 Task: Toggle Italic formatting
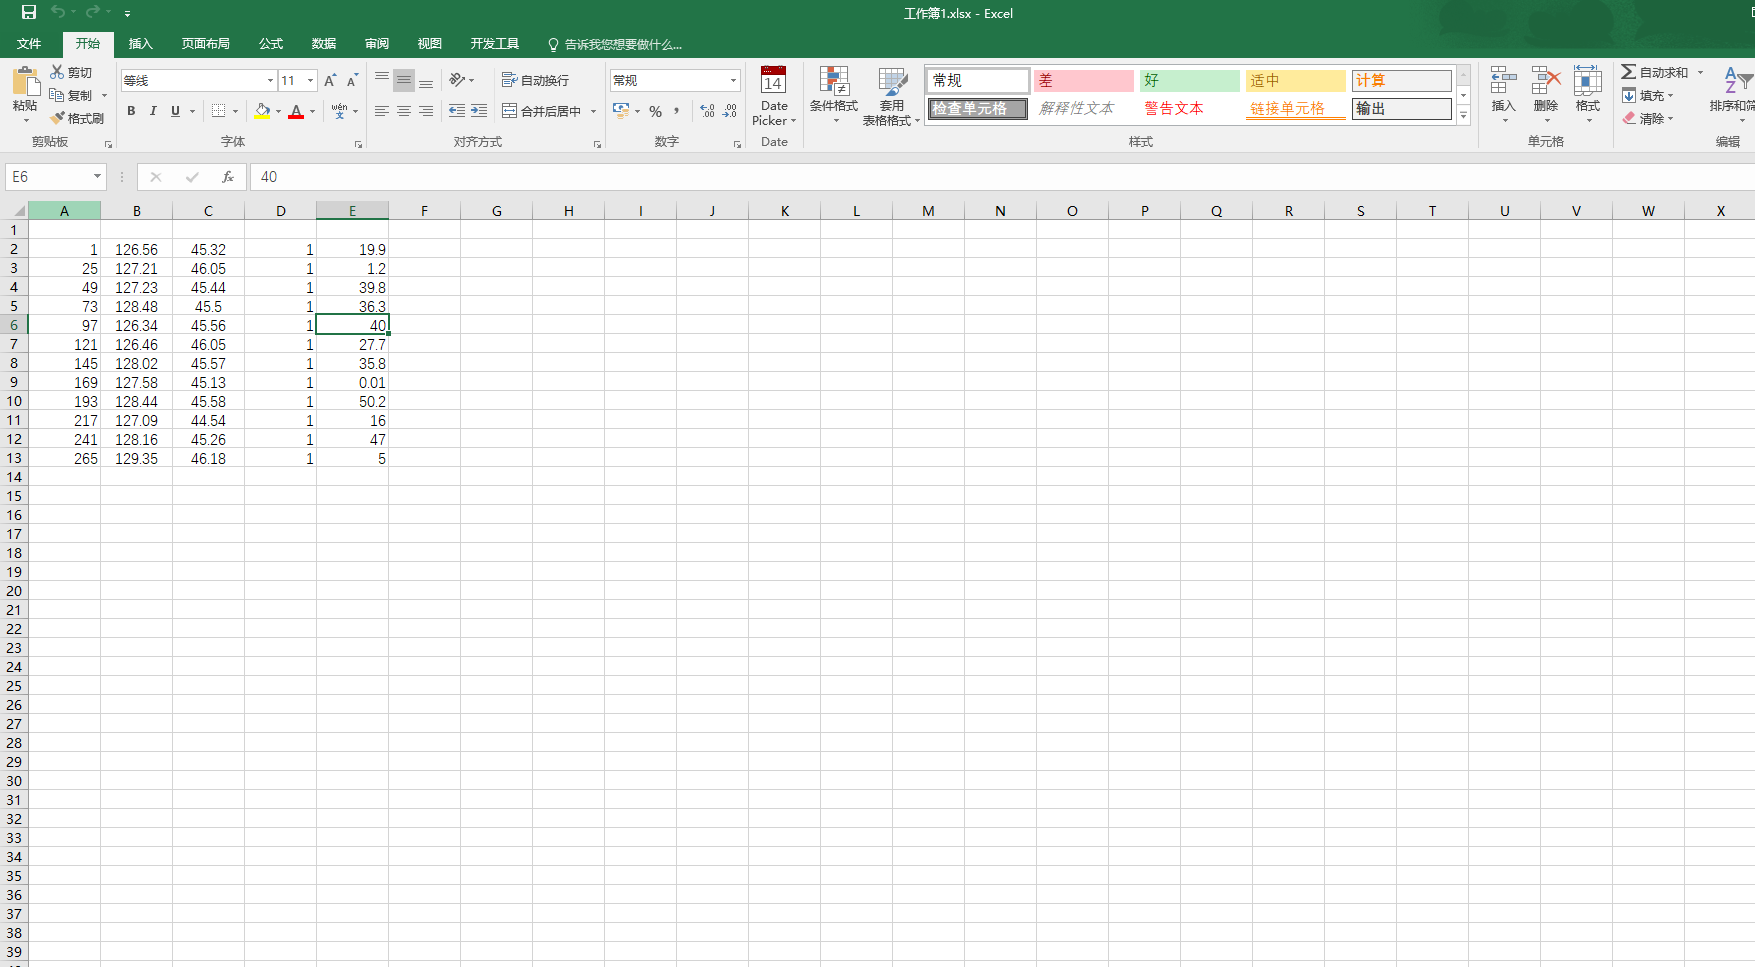click(x=153, y=111)
